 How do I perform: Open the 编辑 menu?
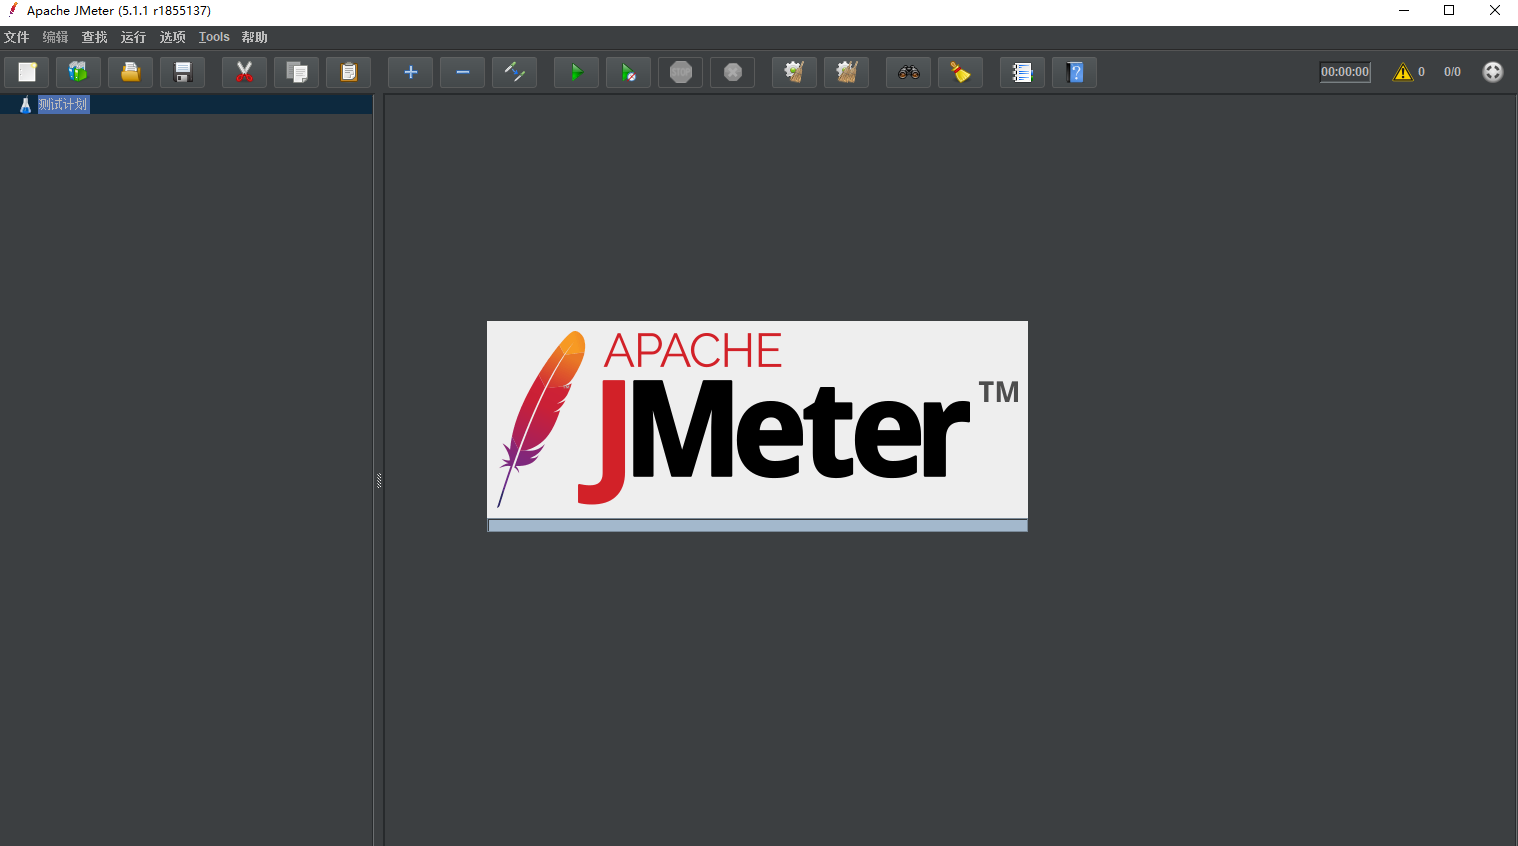56,37
